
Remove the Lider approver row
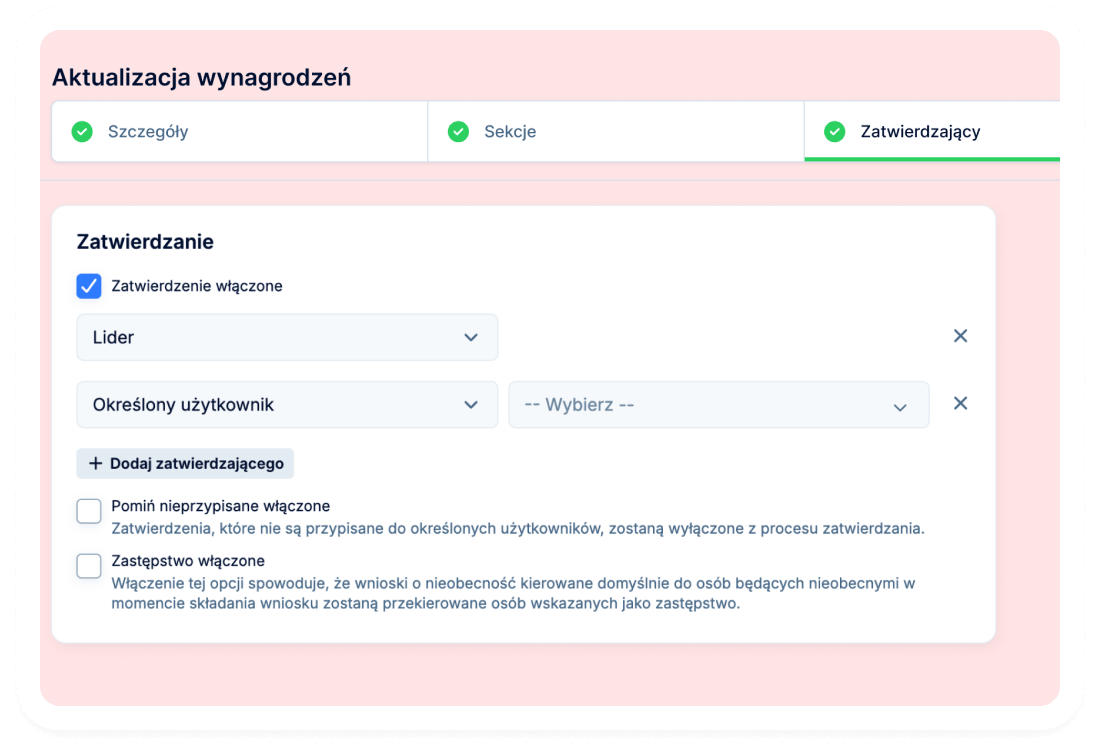(960, 336)
